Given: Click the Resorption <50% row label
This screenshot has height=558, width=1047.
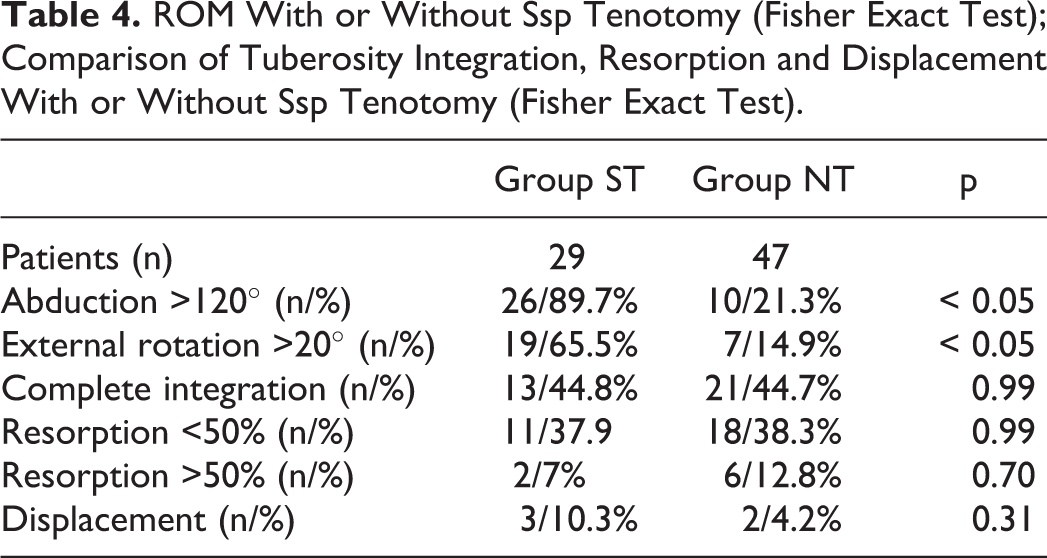Looking at the screenshot, I should (x=176, y=434).
